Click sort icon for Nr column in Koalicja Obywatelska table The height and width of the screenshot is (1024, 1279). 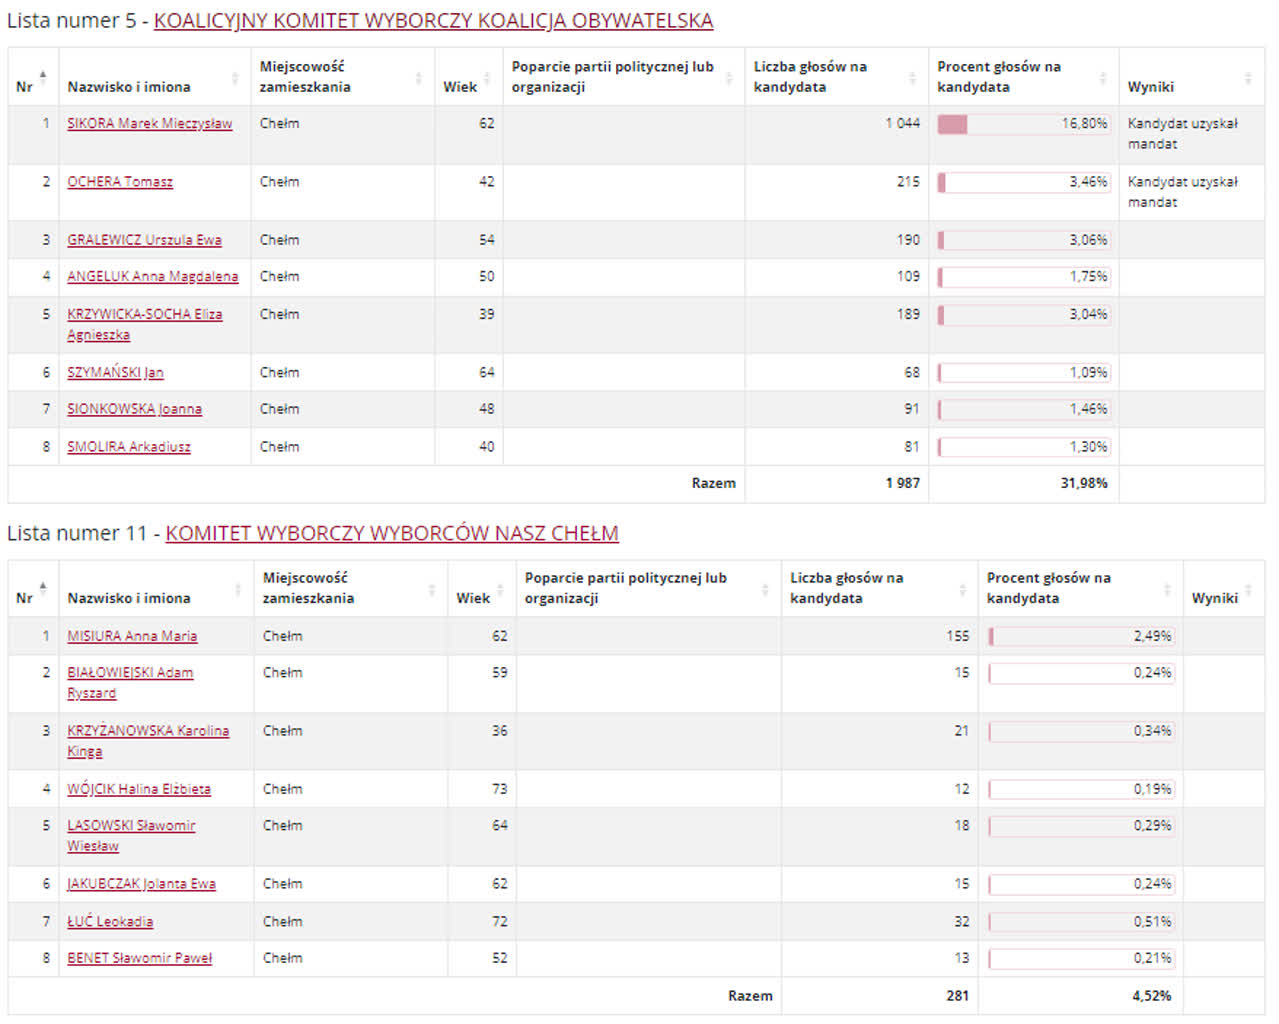(42, 77)
